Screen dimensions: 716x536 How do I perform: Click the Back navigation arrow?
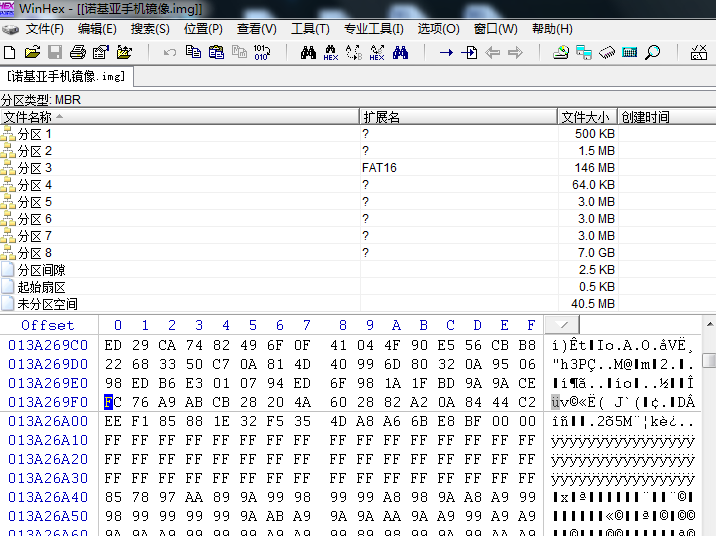tap(492, 53)
